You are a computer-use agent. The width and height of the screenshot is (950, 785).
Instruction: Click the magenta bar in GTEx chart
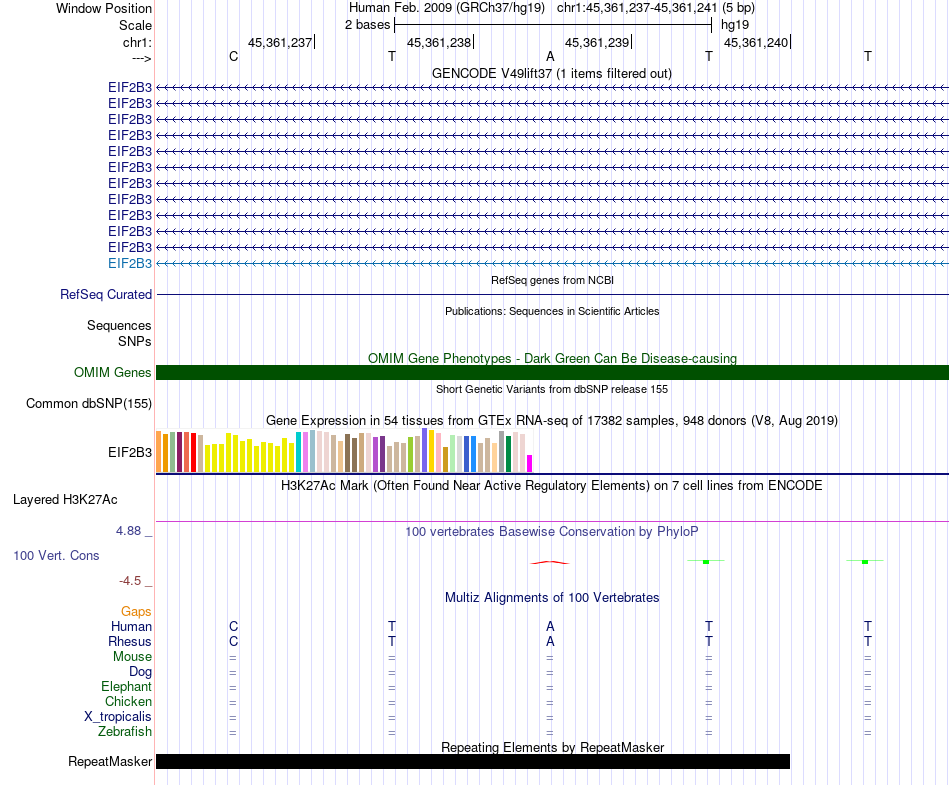[530, 463]
